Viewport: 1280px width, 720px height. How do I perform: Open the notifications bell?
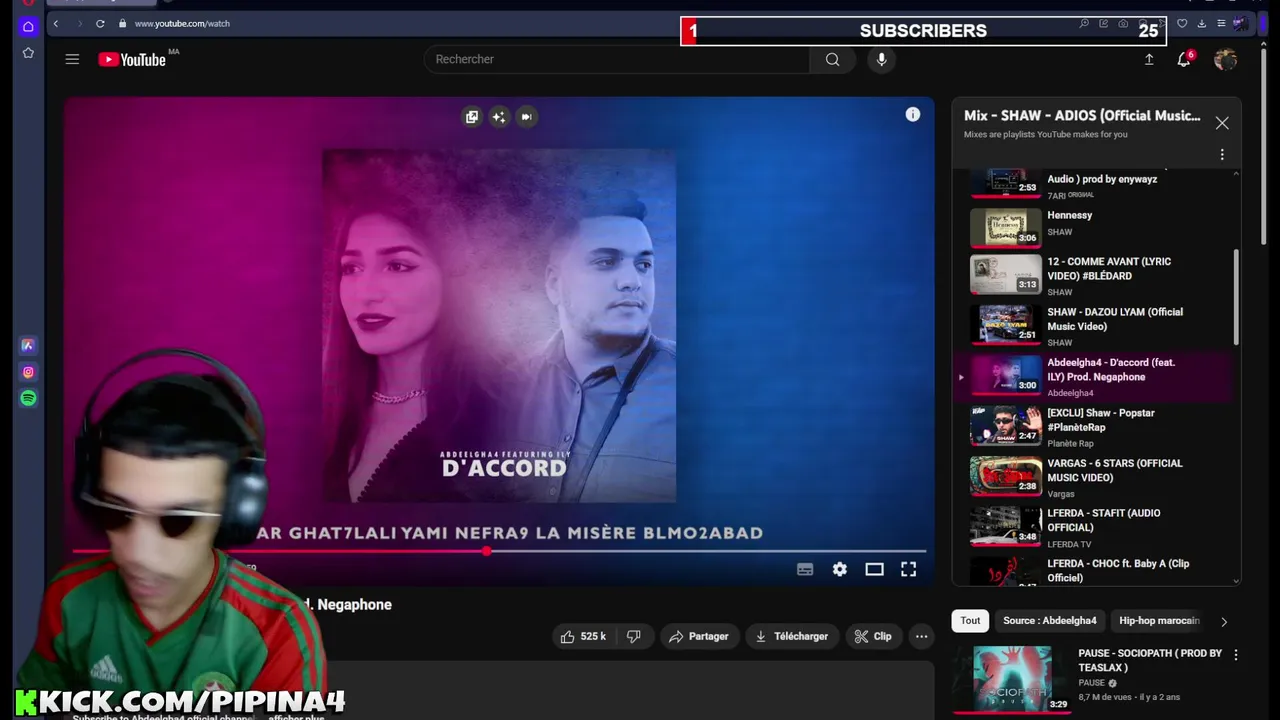pyautogui.click(x=1184, y=60)
